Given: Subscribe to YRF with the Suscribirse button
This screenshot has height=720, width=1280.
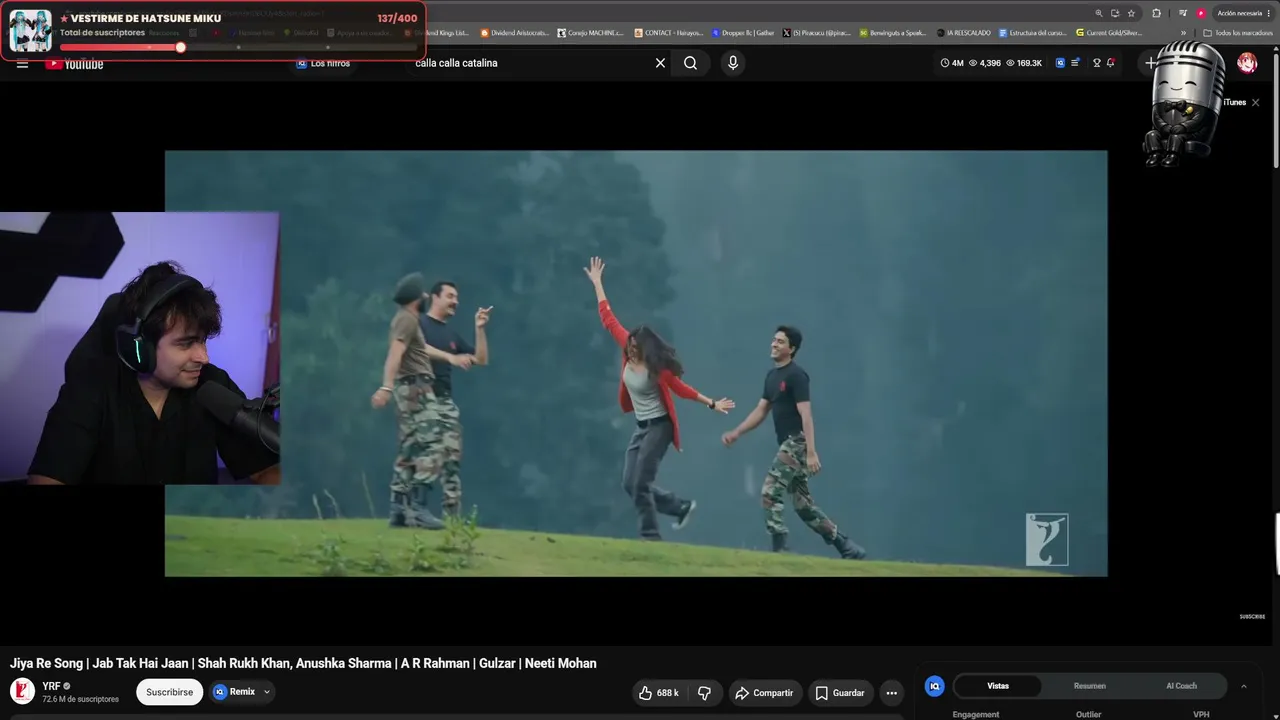Looking at the screenshot, I should pyautogui.click(x=170, y=692).
